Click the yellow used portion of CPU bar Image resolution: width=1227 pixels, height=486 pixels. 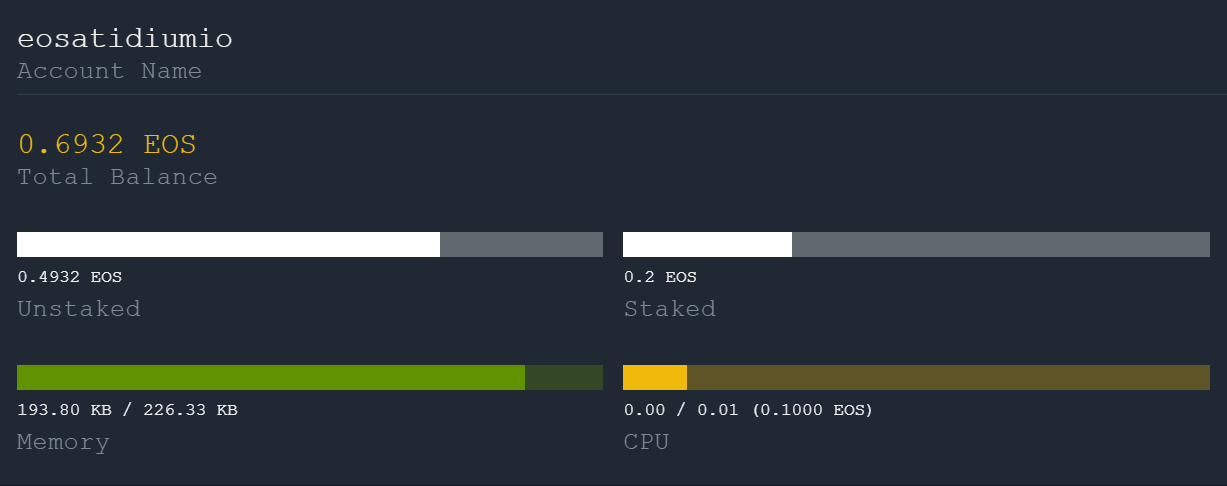(x=654, y=377)
